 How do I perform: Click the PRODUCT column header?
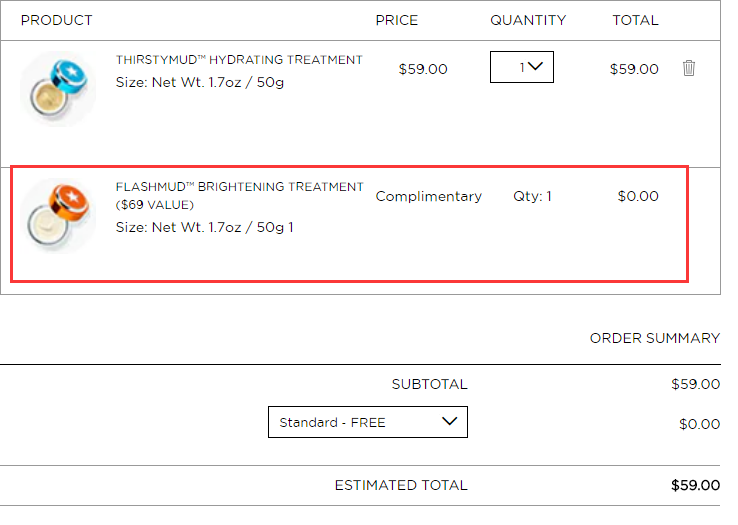click(x=56, y=20)
